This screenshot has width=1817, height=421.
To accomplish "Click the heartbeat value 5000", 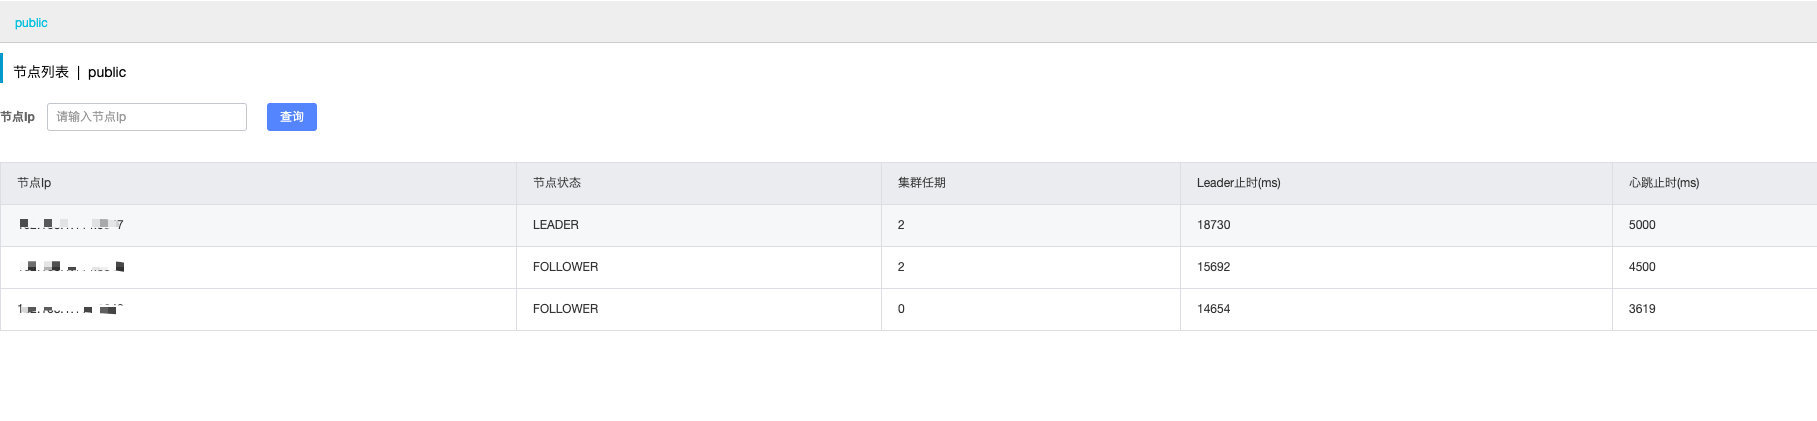I will tap(1642, 225).
